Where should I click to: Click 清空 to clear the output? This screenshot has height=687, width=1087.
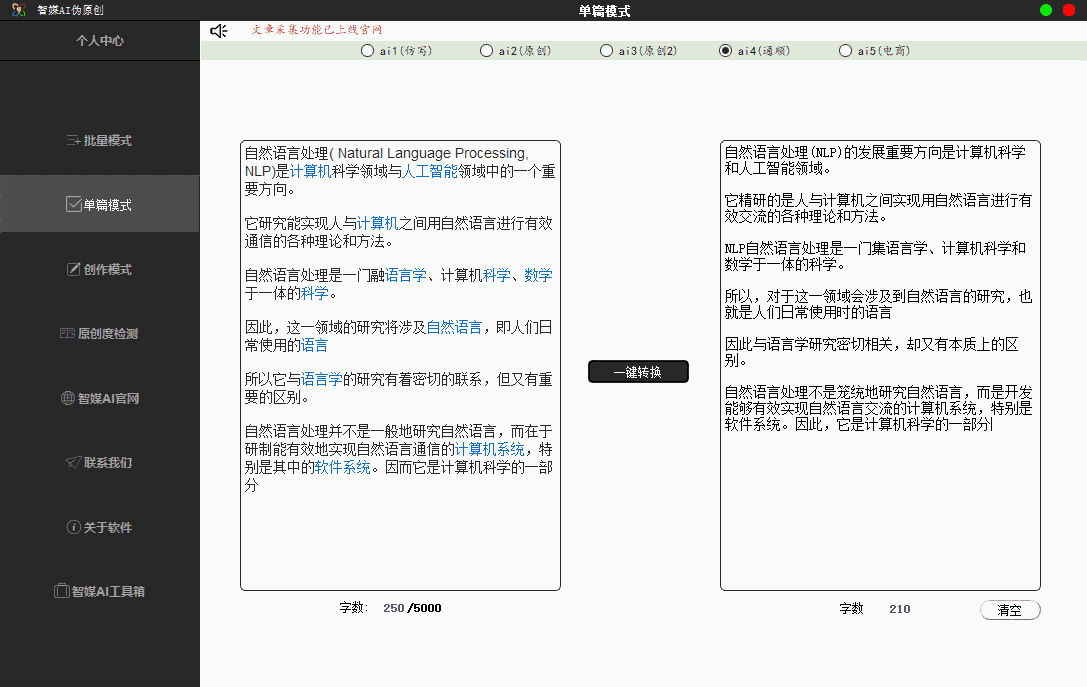point(1009,610)
